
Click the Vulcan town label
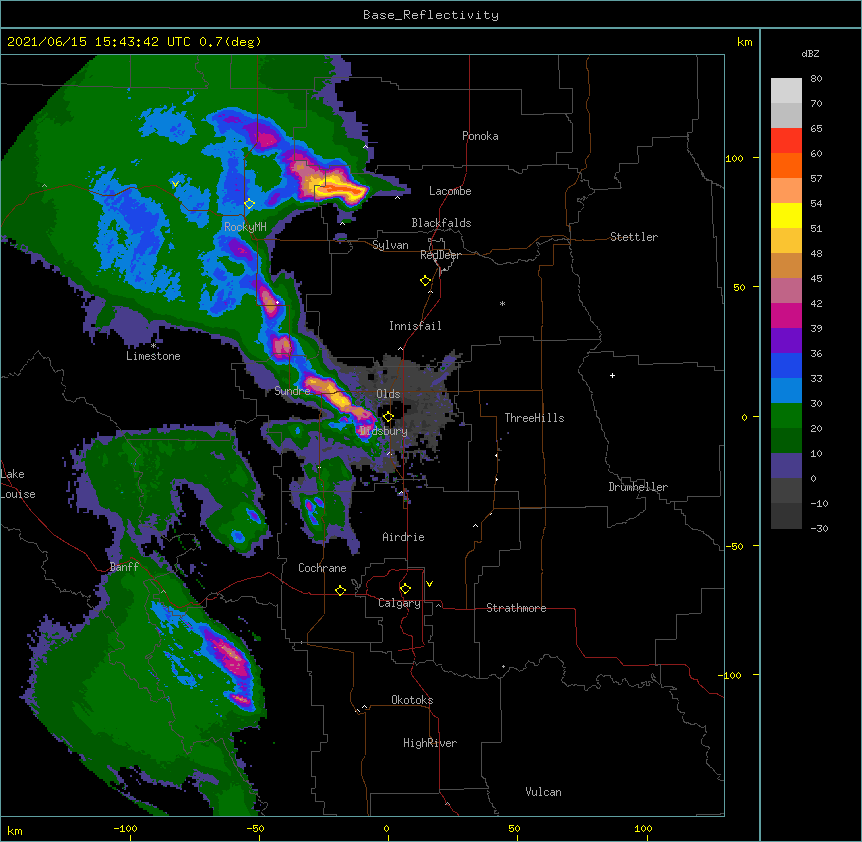click(543, 792)
